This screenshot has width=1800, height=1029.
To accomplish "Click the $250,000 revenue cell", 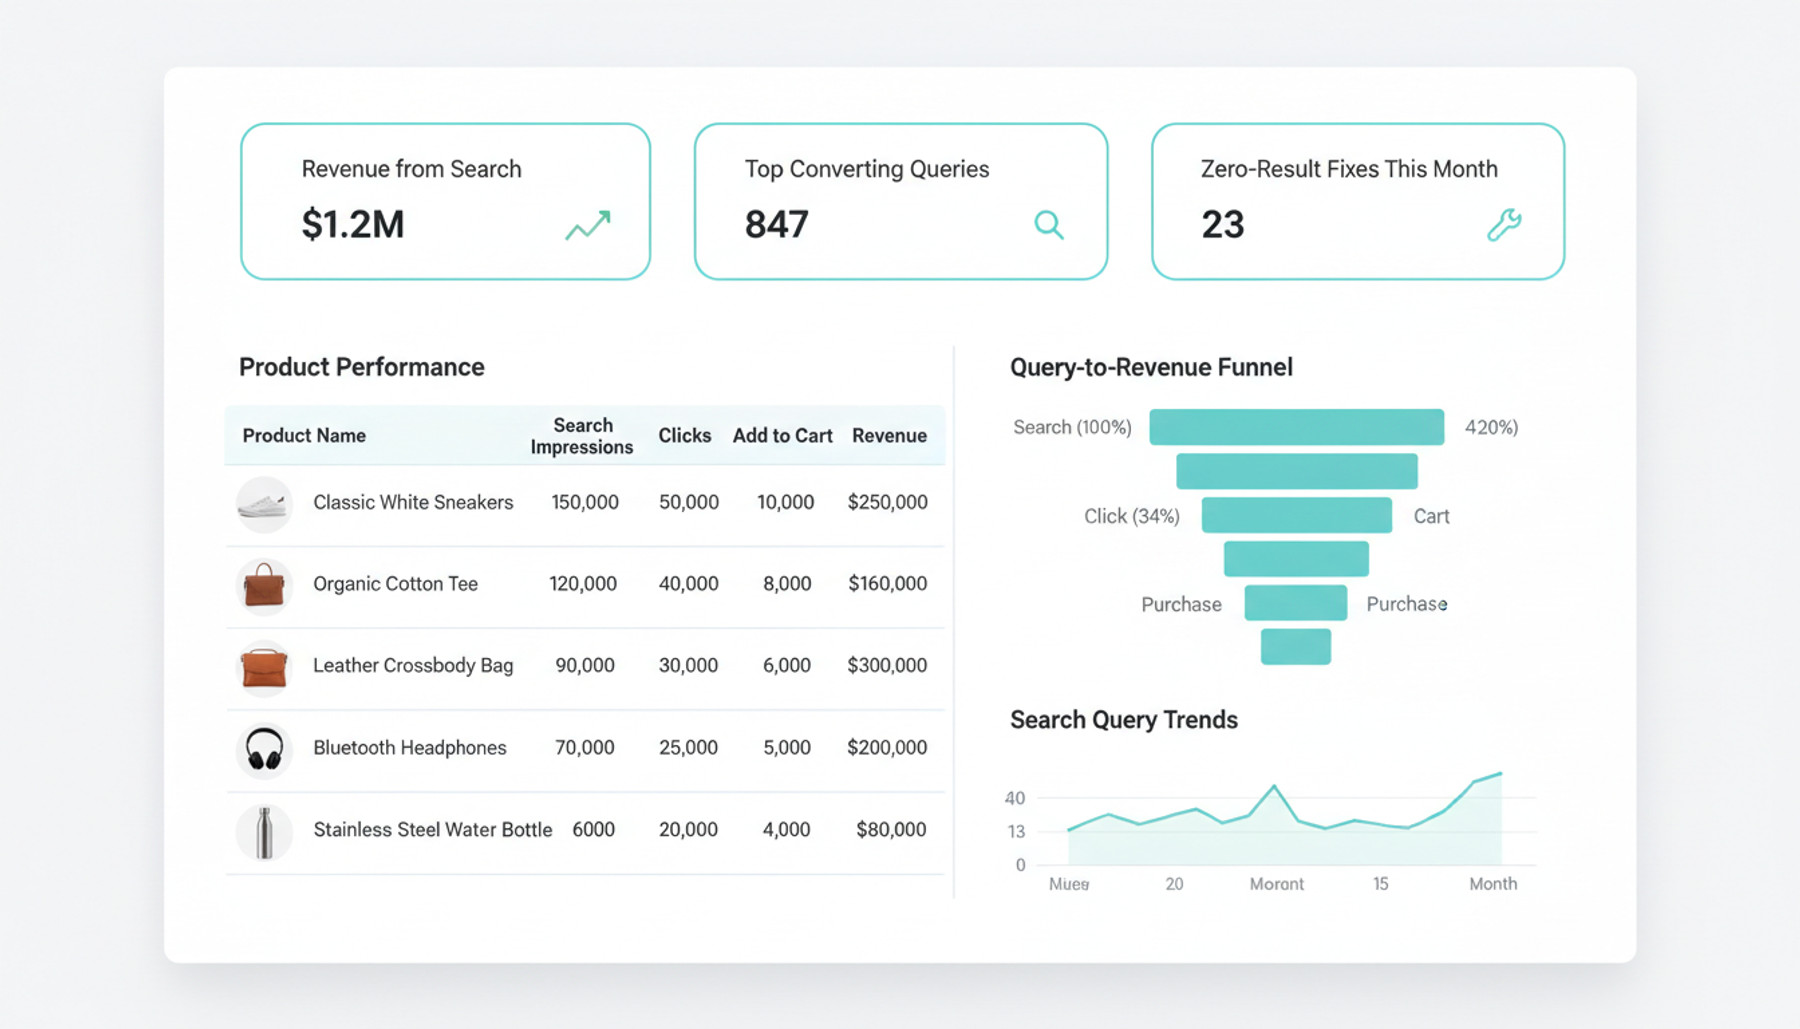I will tap(888, 502).
